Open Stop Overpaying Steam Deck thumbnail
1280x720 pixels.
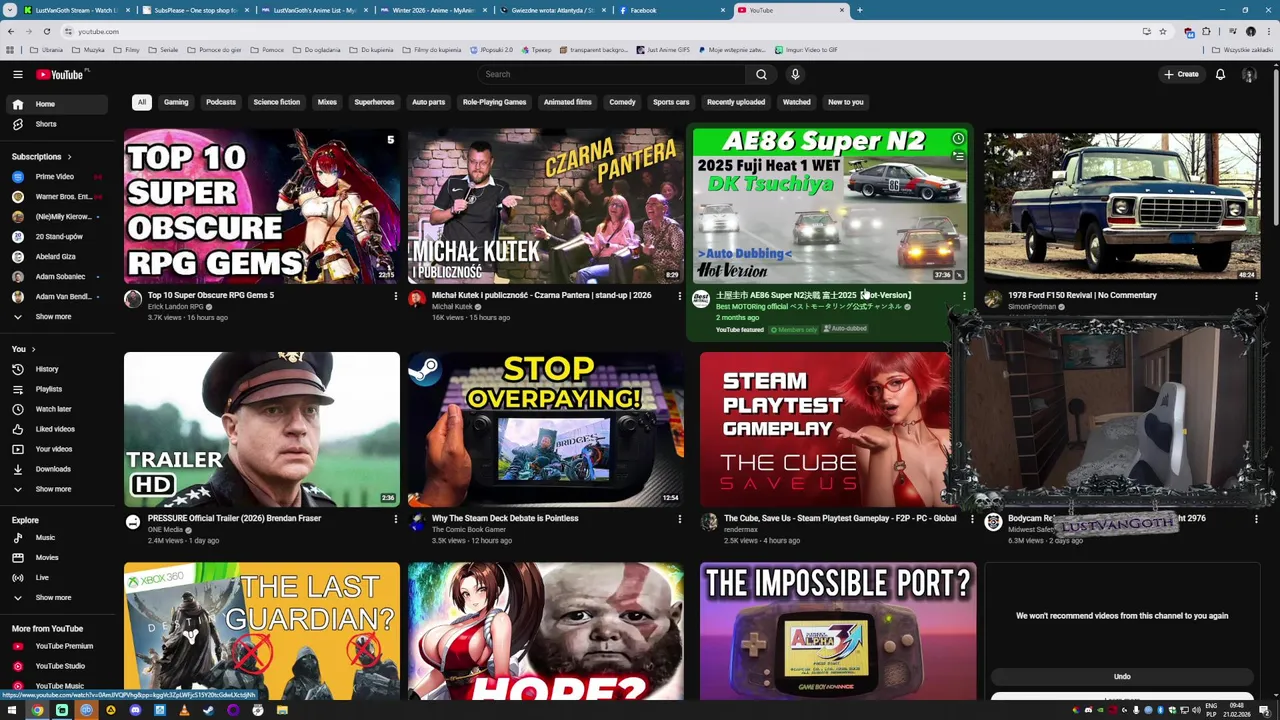point(546,429)
